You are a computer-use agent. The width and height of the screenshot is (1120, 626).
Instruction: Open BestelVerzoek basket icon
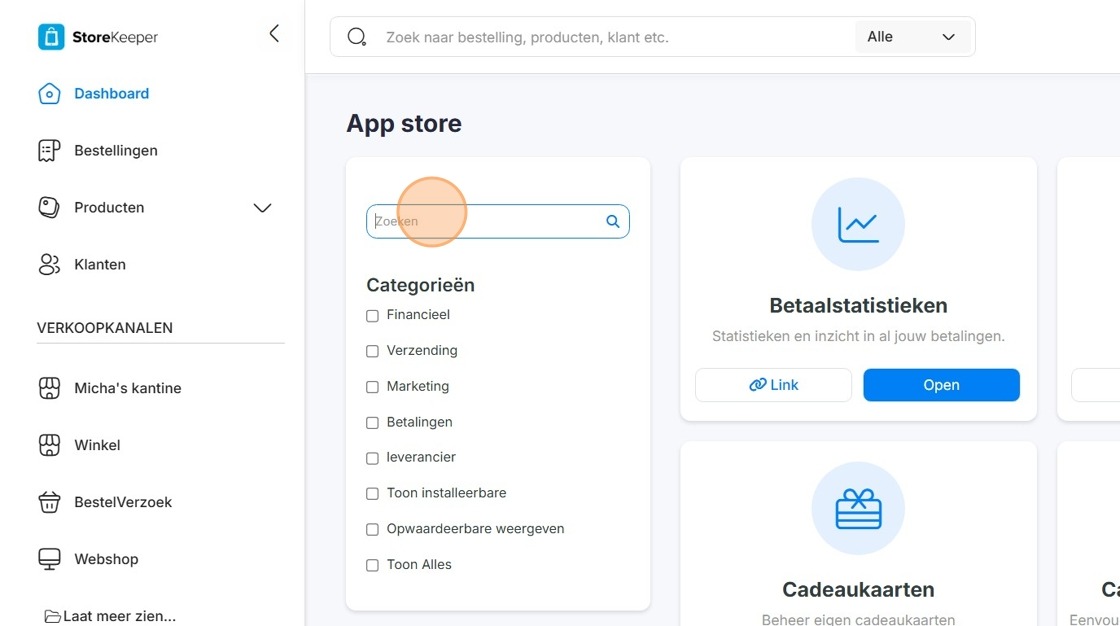49,502
